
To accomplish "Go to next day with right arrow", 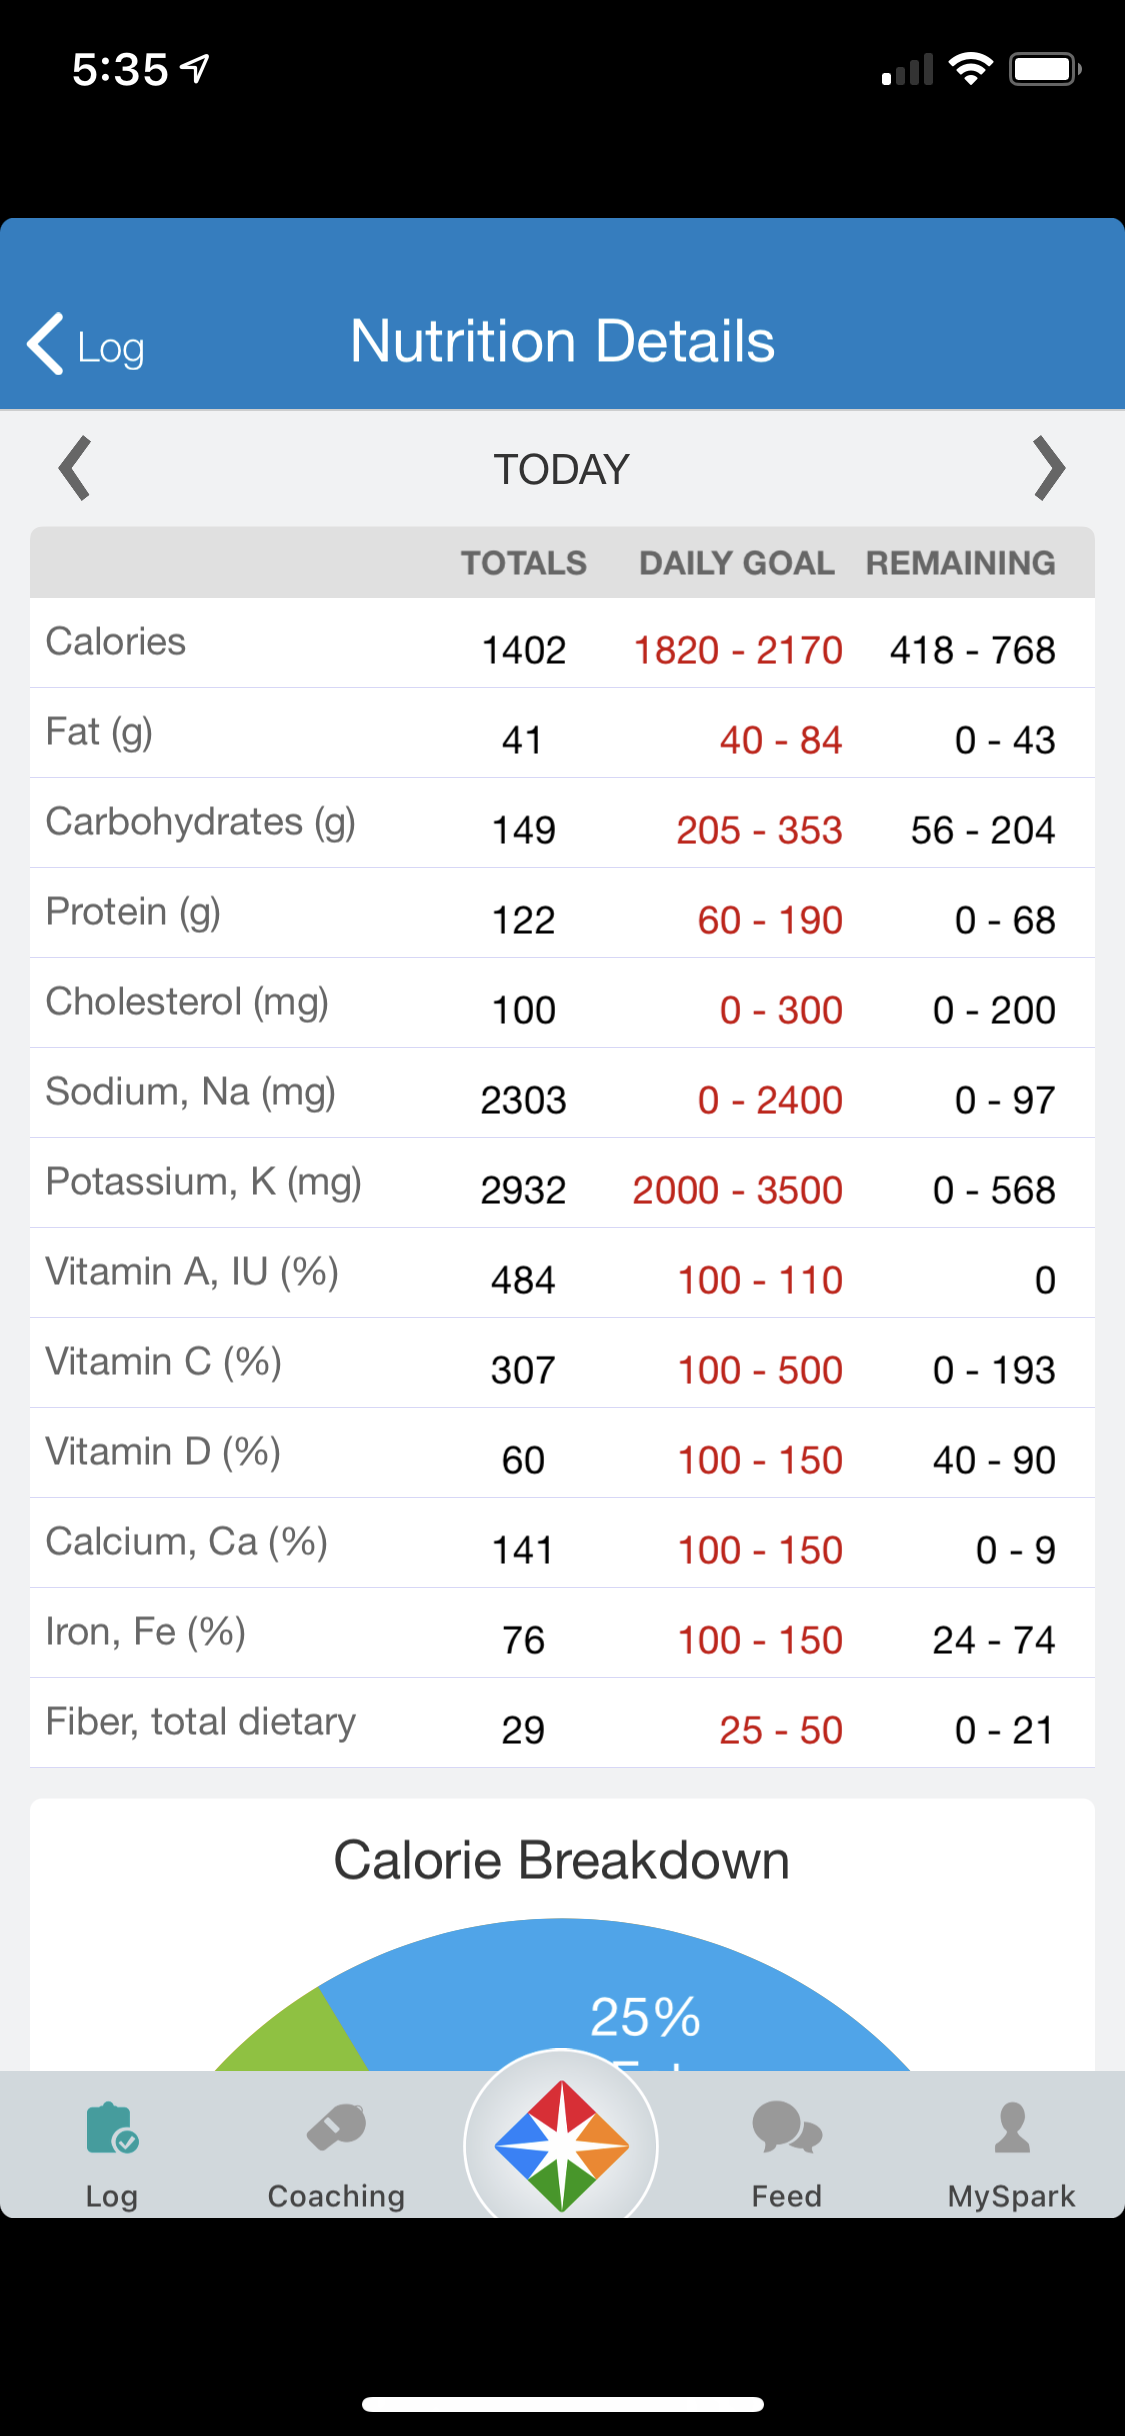I will pyautogui.click(x=1049, y=468).
